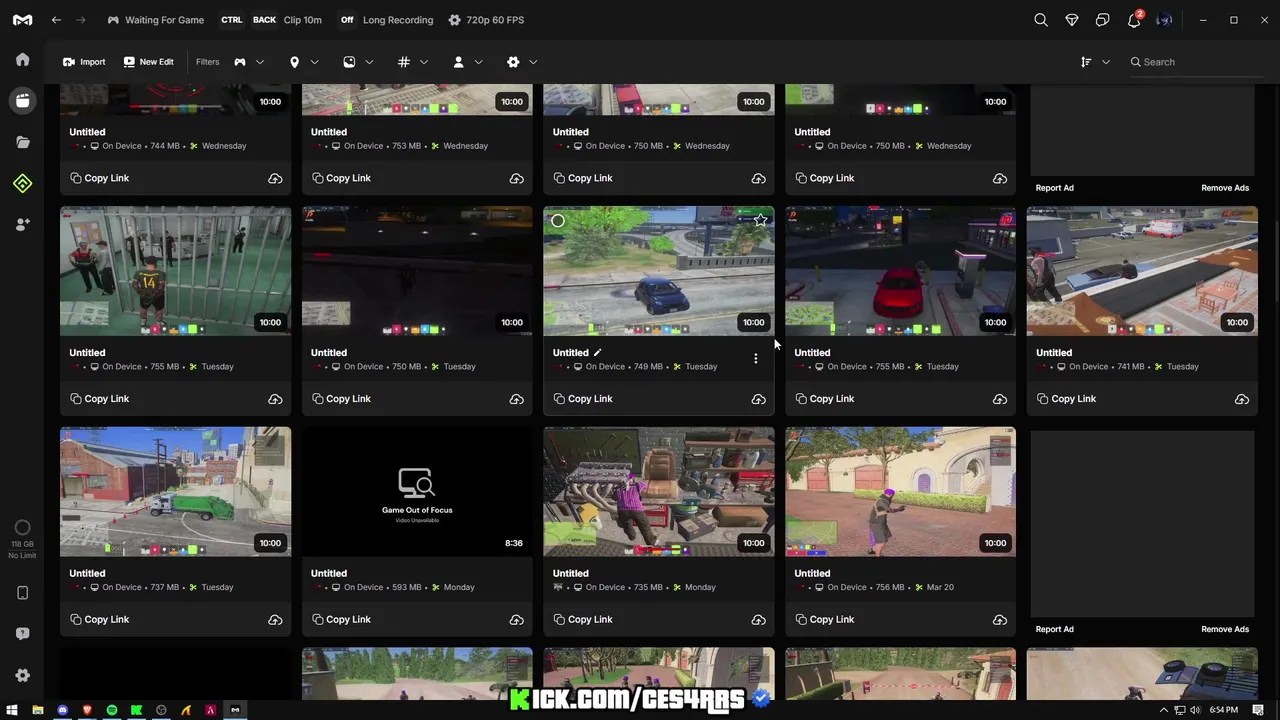Open the red car clip thumbnail
This screenshot has width=1280, height=720.
point(900,271)
